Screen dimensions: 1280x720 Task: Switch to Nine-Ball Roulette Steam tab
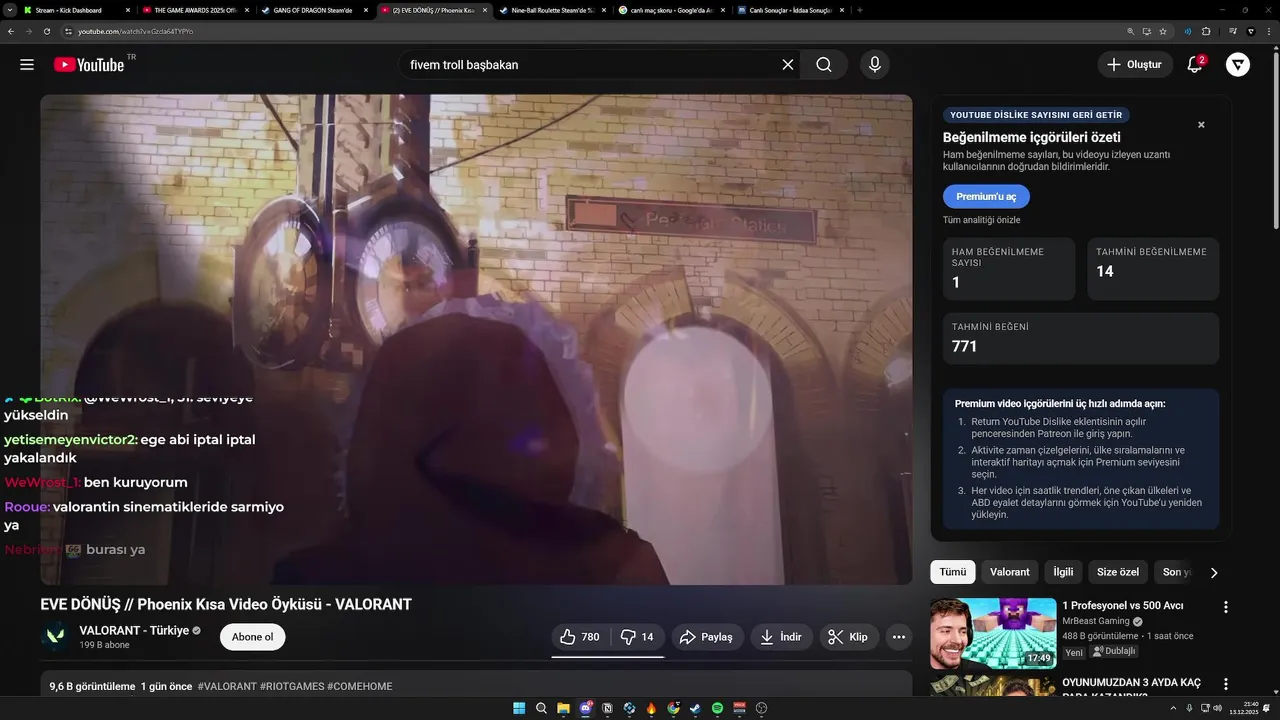pyautogui.click(x=551, y=10)
